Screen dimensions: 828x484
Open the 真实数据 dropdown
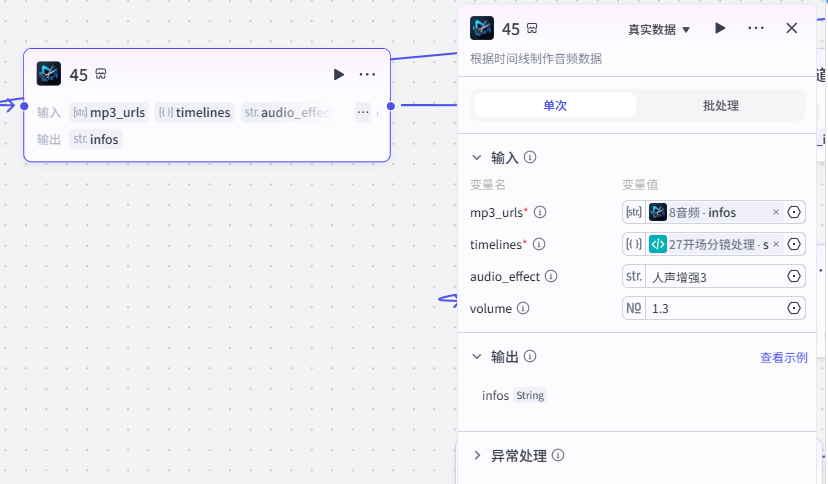click(x=658, y=30)
